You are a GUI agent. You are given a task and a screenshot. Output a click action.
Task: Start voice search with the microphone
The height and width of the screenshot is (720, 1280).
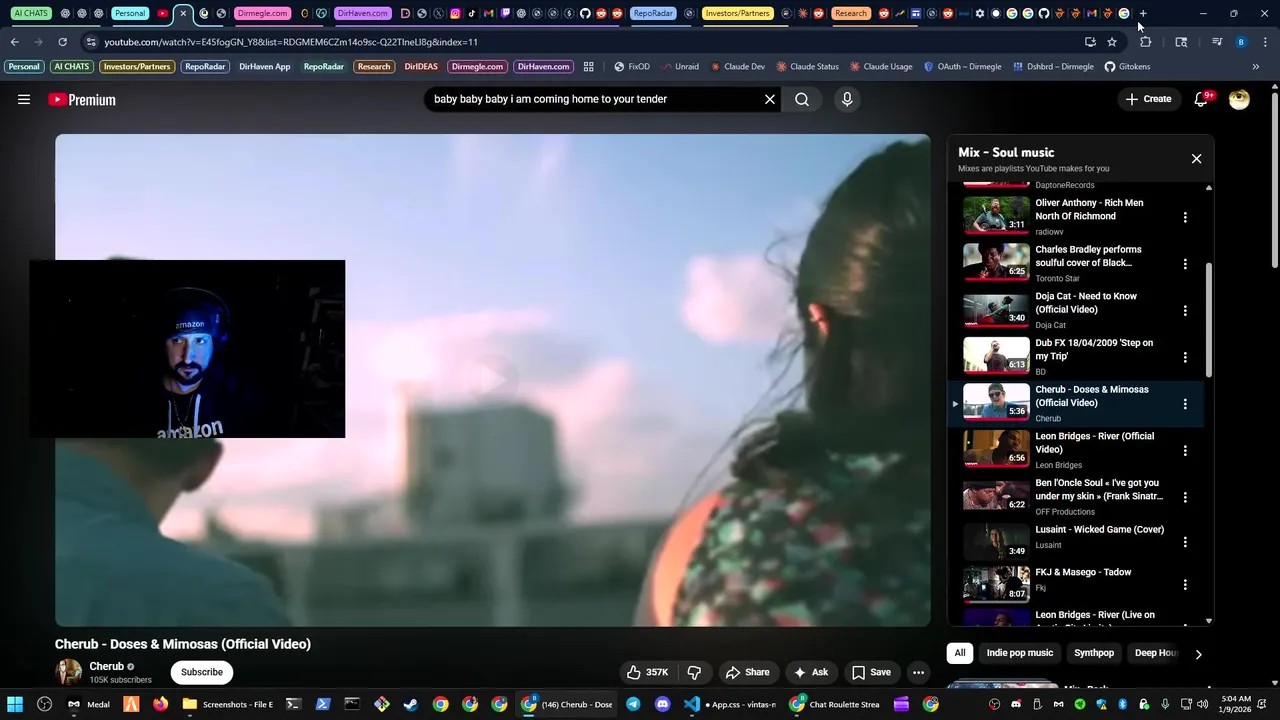click(847, 99)
